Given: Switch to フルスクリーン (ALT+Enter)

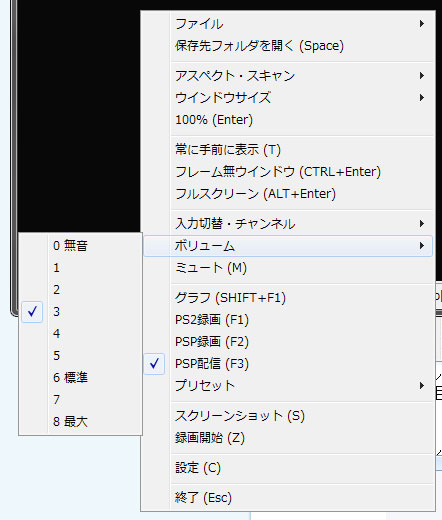Looking at the screenshot, I should tap(288, 194).
